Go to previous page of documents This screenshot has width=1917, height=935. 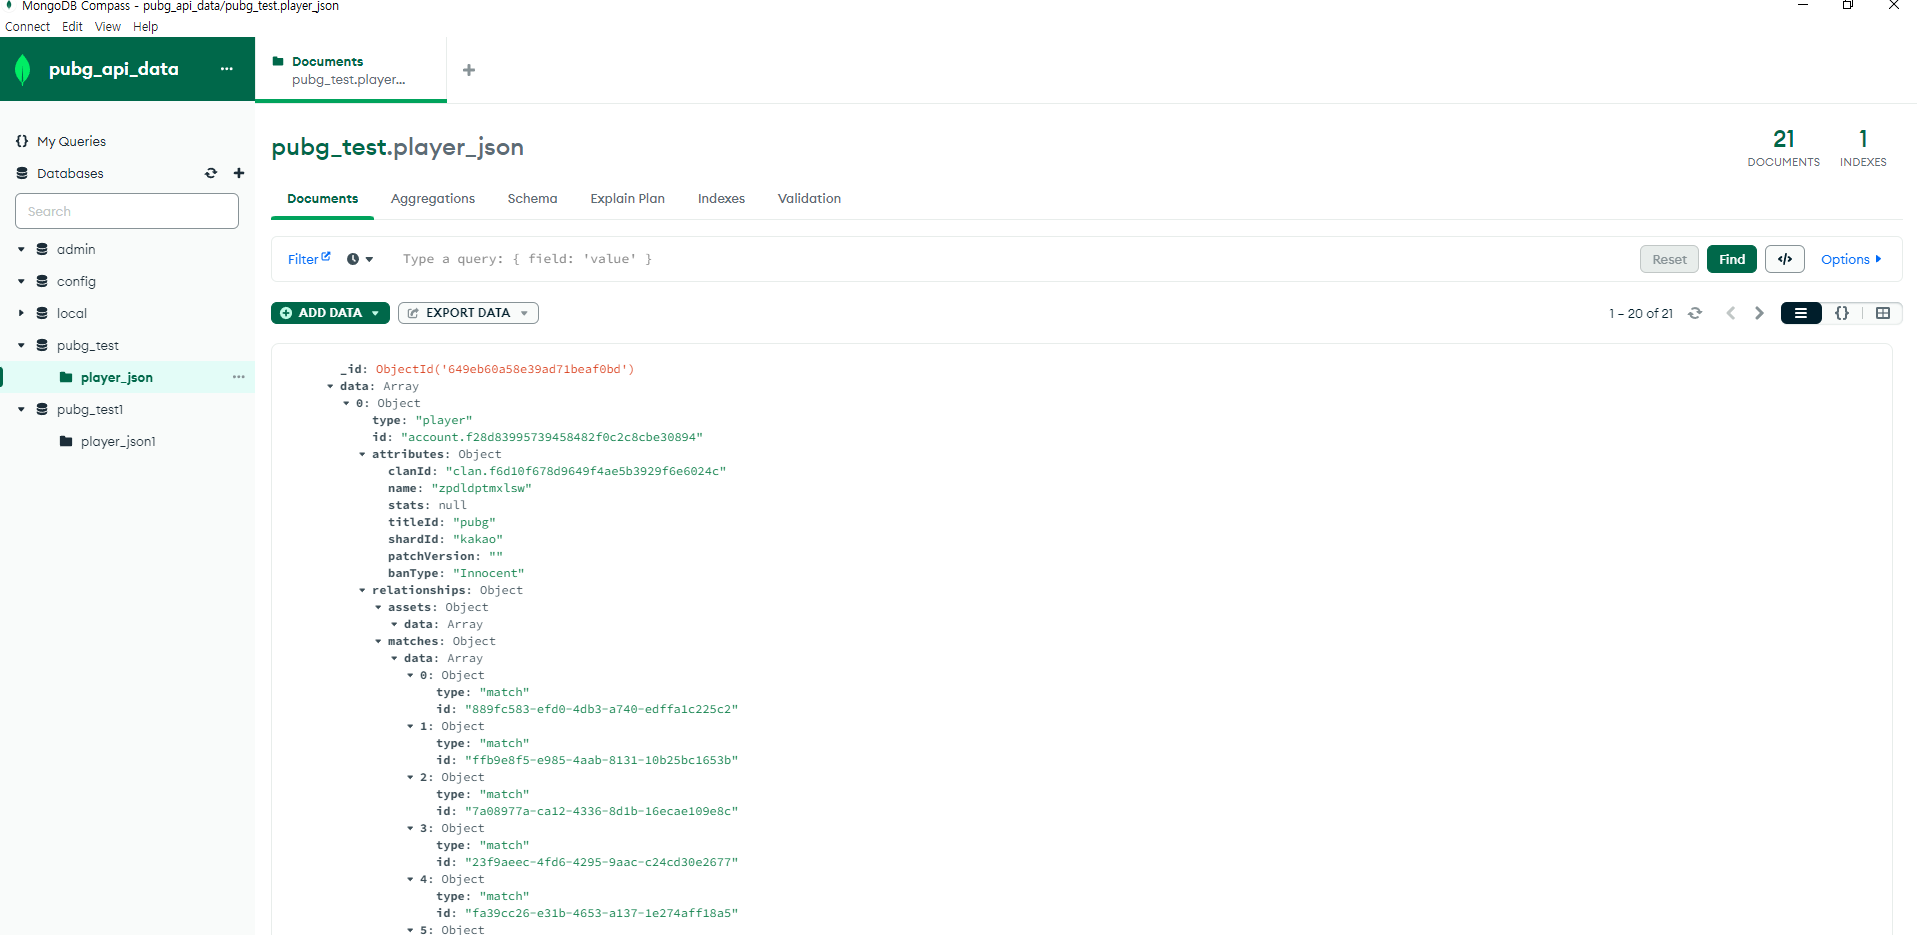[1731, 313]
